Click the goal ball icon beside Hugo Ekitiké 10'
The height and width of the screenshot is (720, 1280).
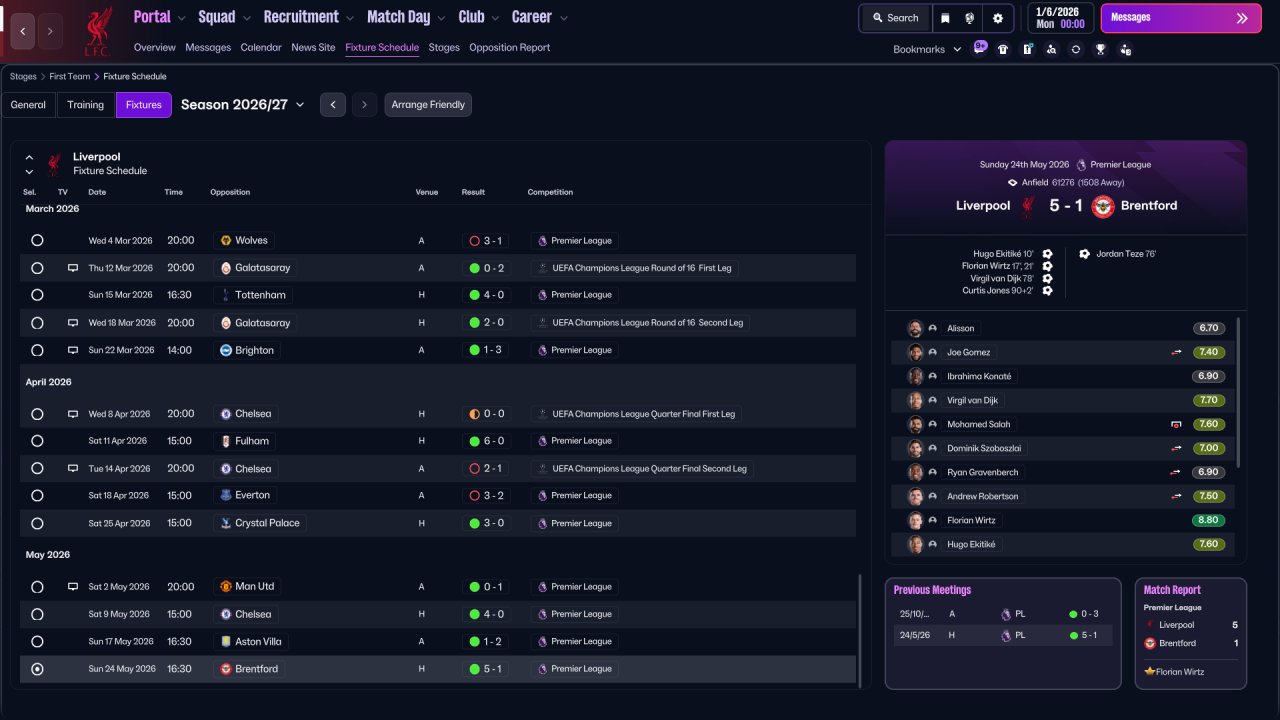1047,254
